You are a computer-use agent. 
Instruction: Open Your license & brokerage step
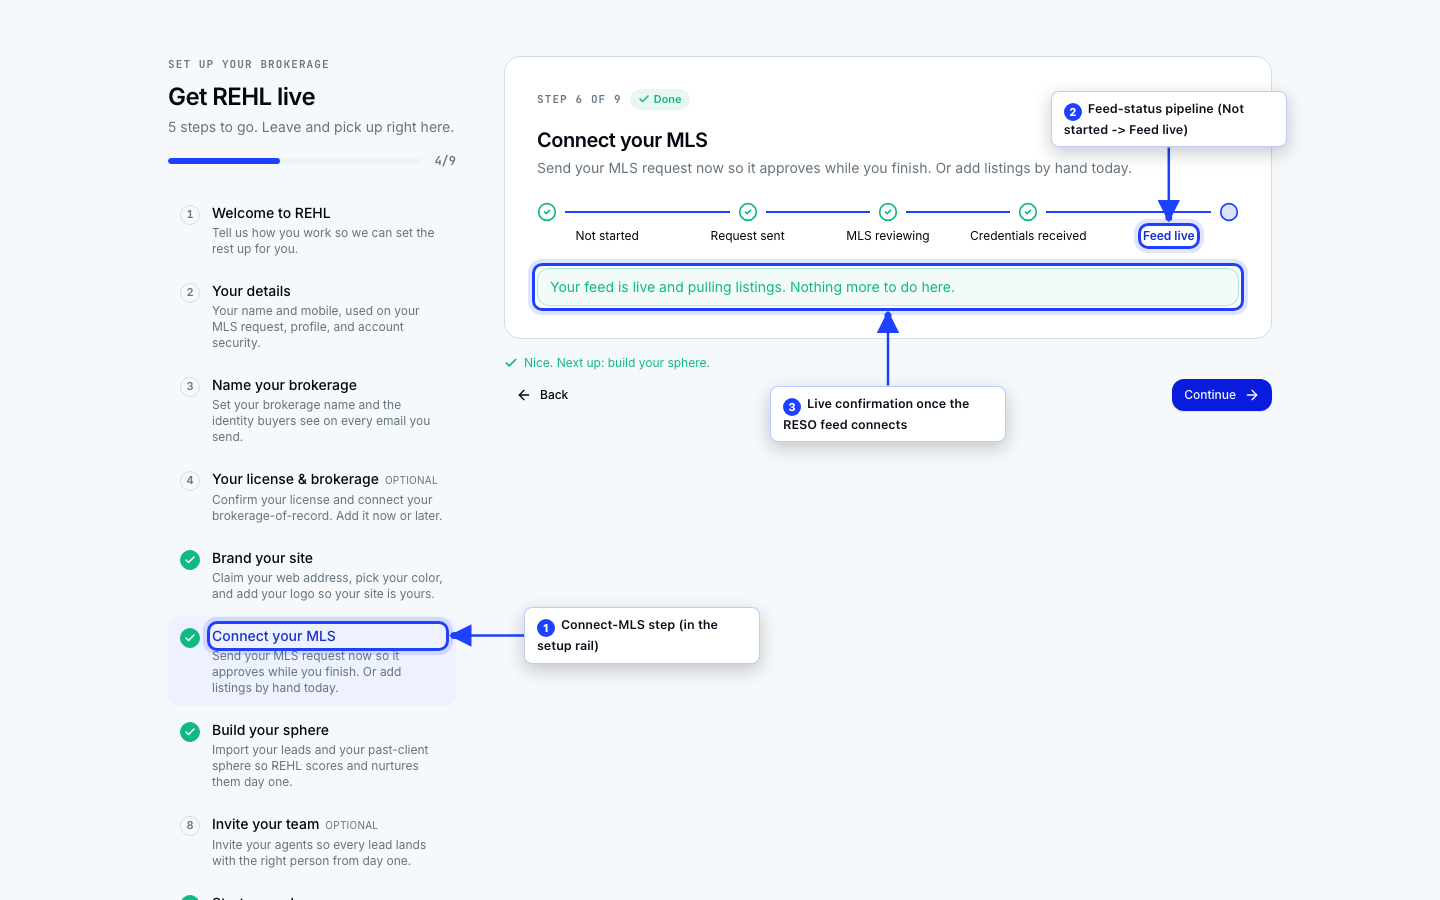point(312,497)
